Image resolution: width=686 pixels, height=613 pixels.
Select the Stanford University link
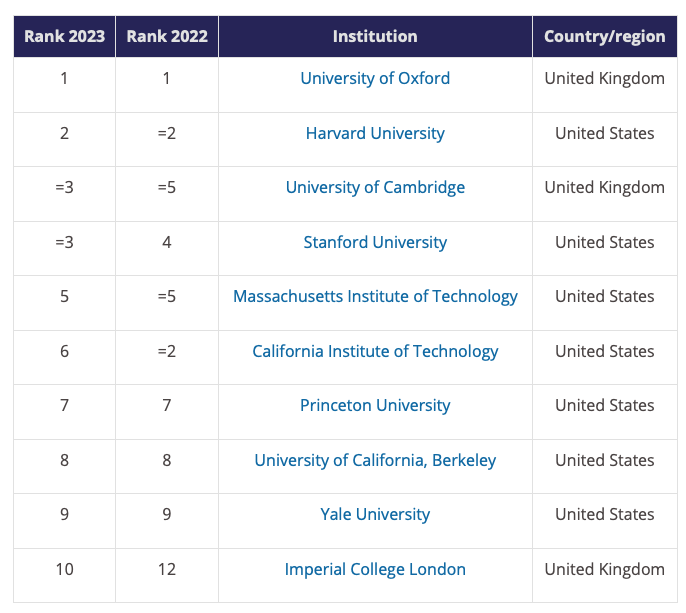click(375, 242)
